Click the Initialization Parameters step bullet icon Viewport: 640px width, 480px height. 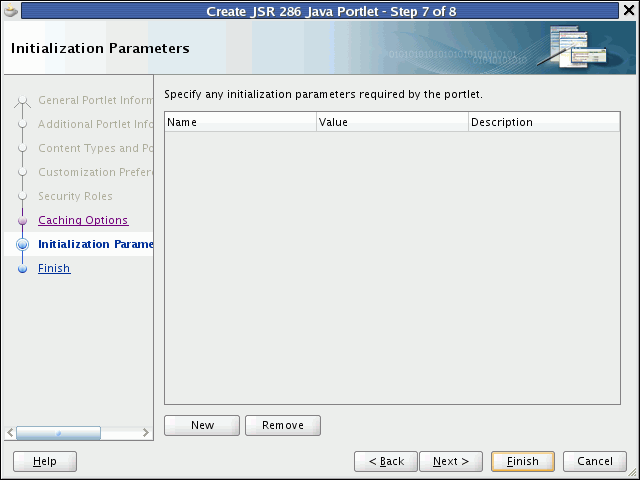point(22,245)
